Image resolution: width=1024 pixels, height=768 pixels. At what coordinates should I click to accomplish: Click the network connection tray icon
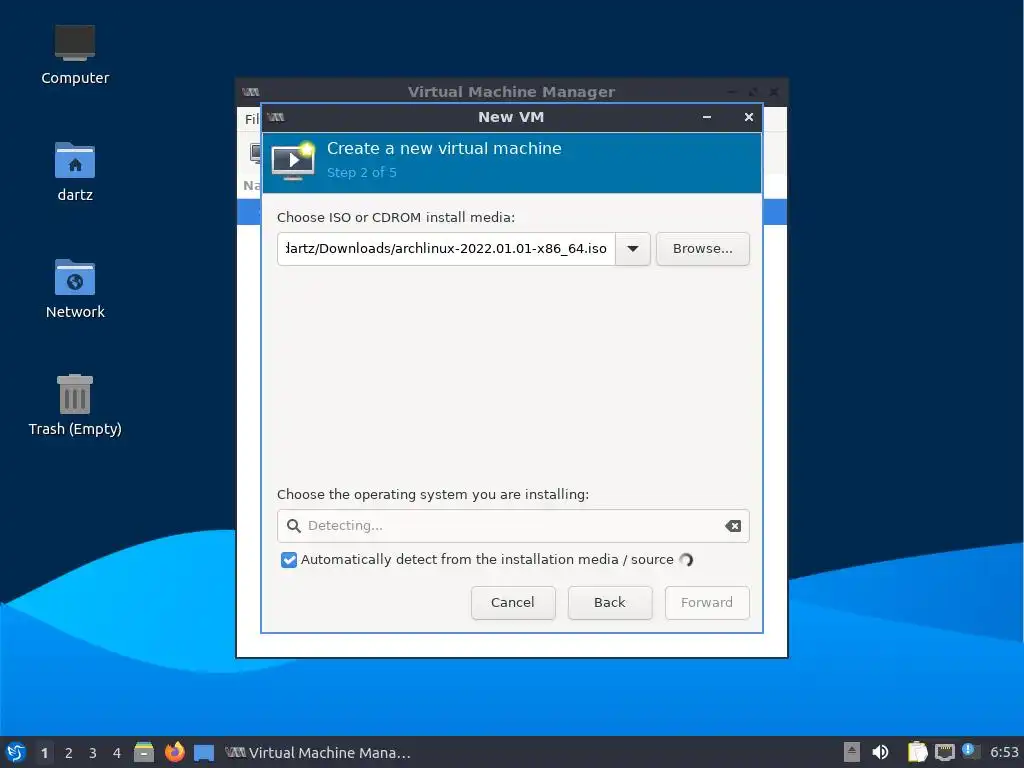[944, 752]
